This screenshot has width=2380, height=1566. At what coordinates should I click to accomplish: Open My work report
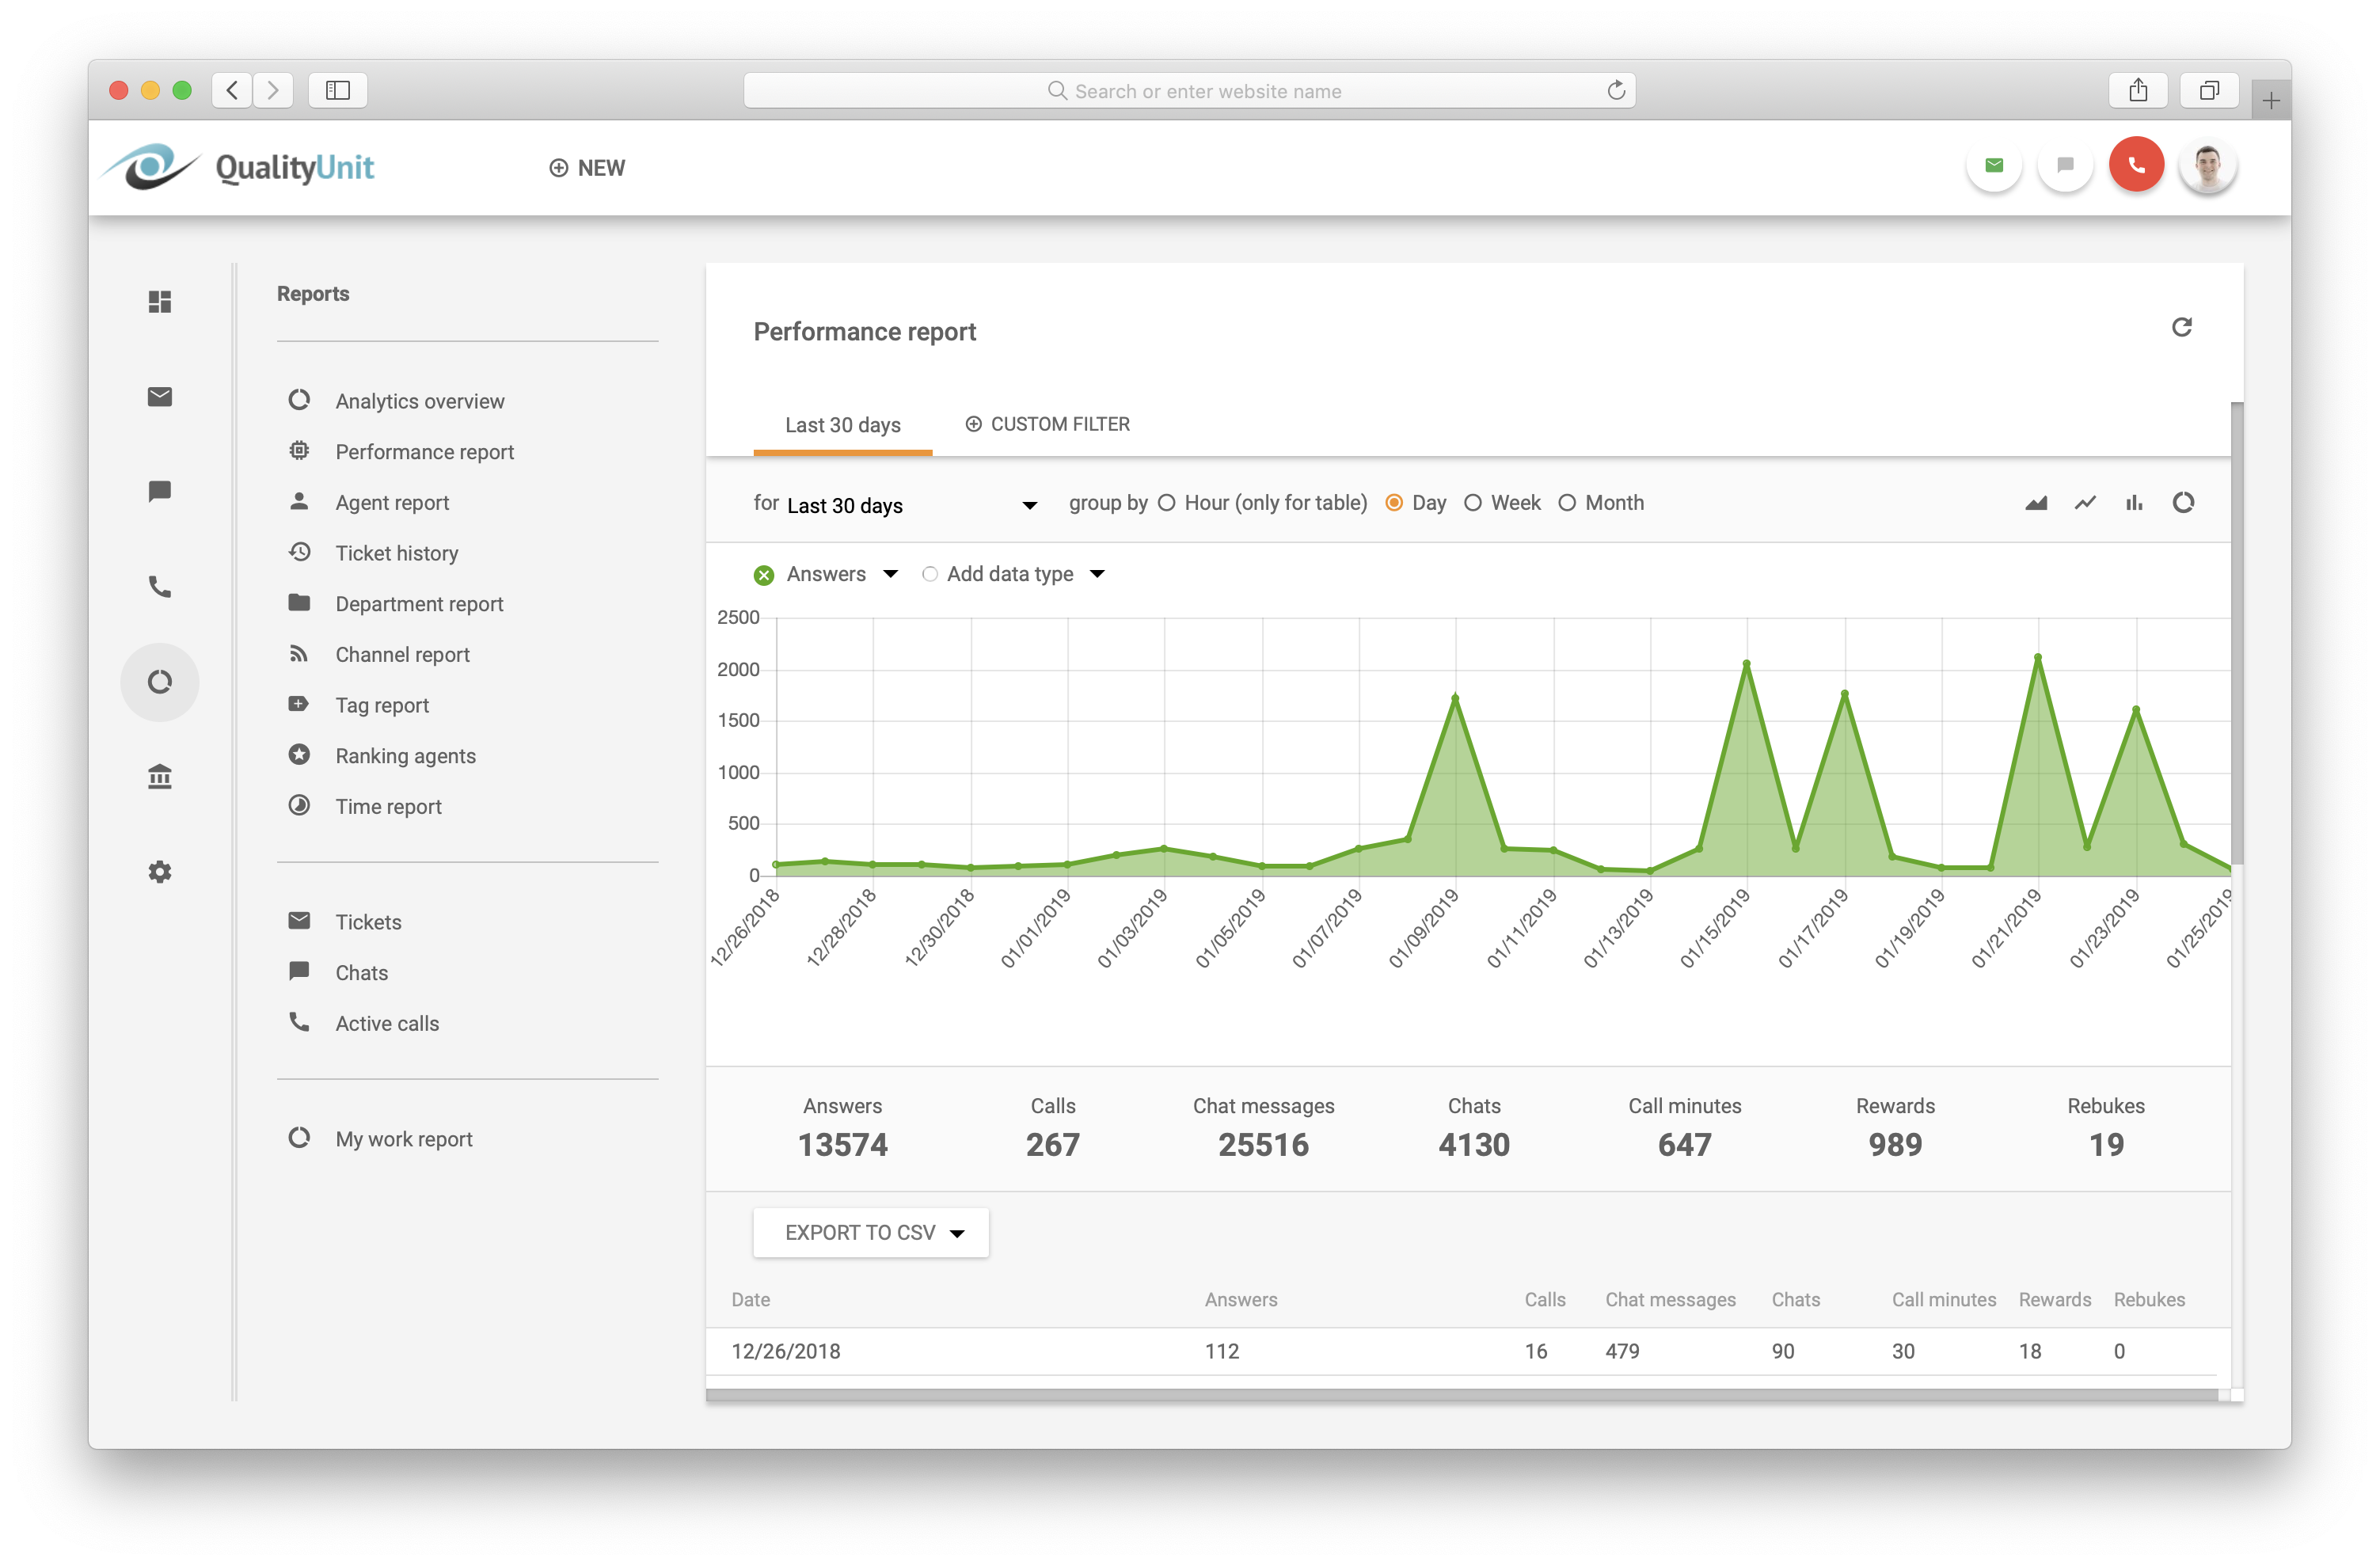click(403, 1138)
